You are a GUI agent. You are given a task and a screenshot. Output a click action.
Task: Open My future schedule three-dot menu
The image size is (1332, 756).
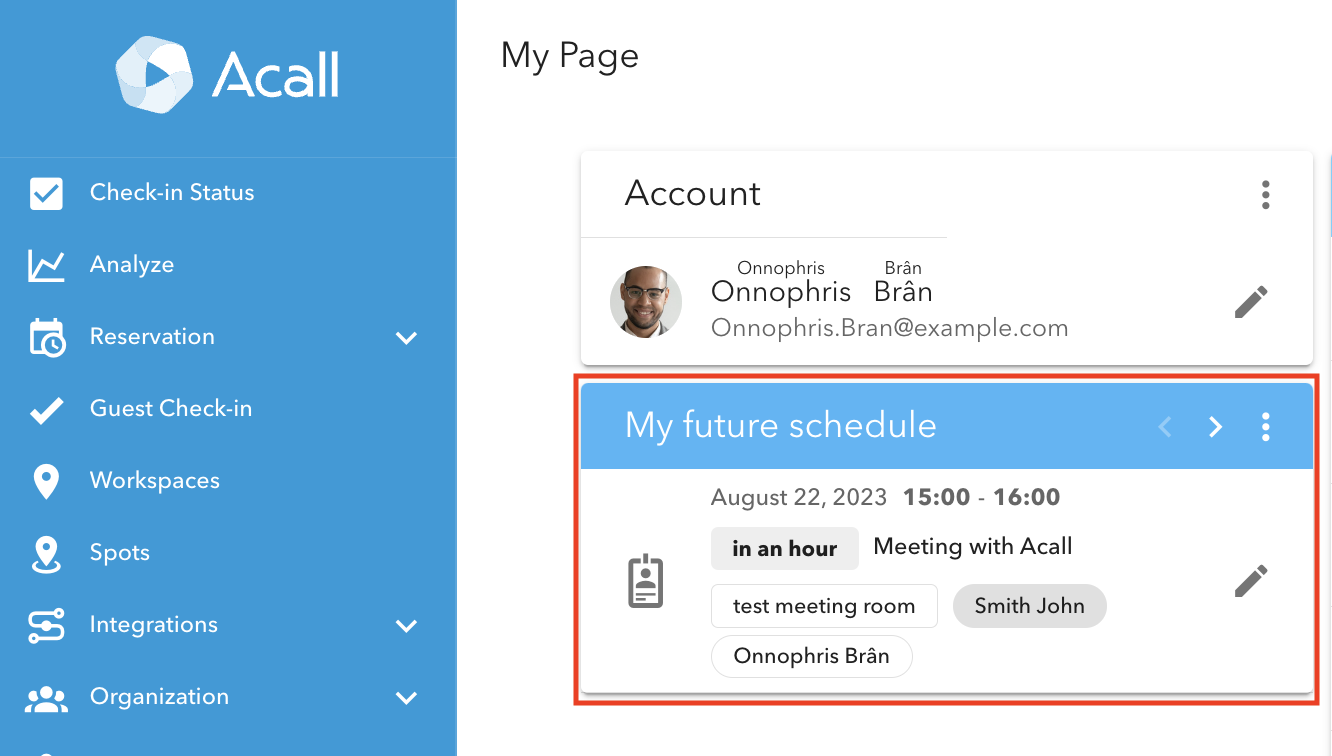tap(1266, 427)
